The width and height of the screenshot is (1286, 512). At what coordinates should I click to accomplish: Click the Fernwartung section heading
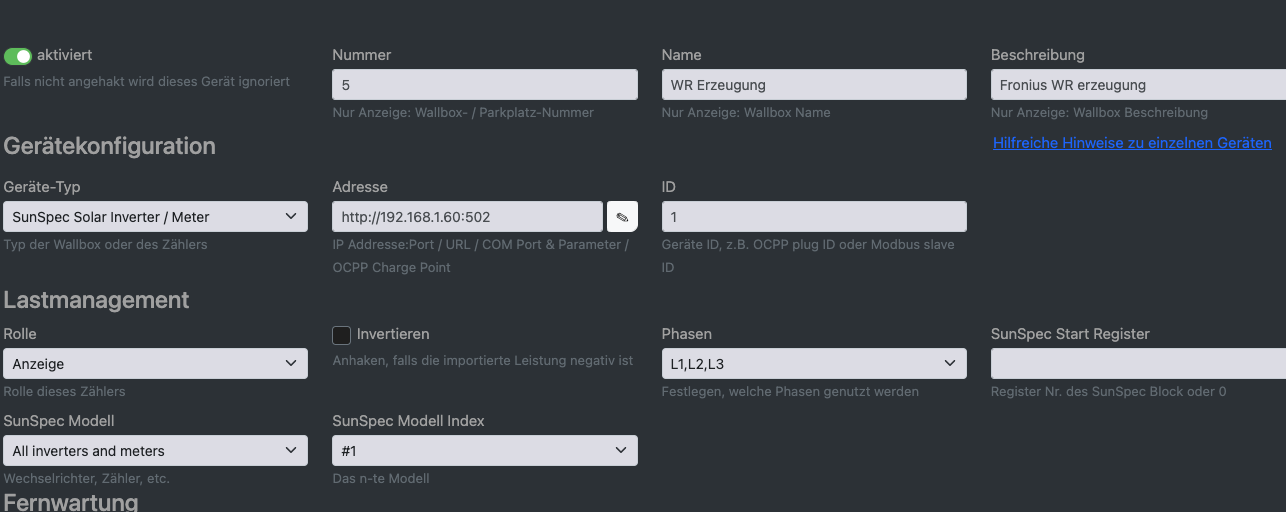[71, 501]
